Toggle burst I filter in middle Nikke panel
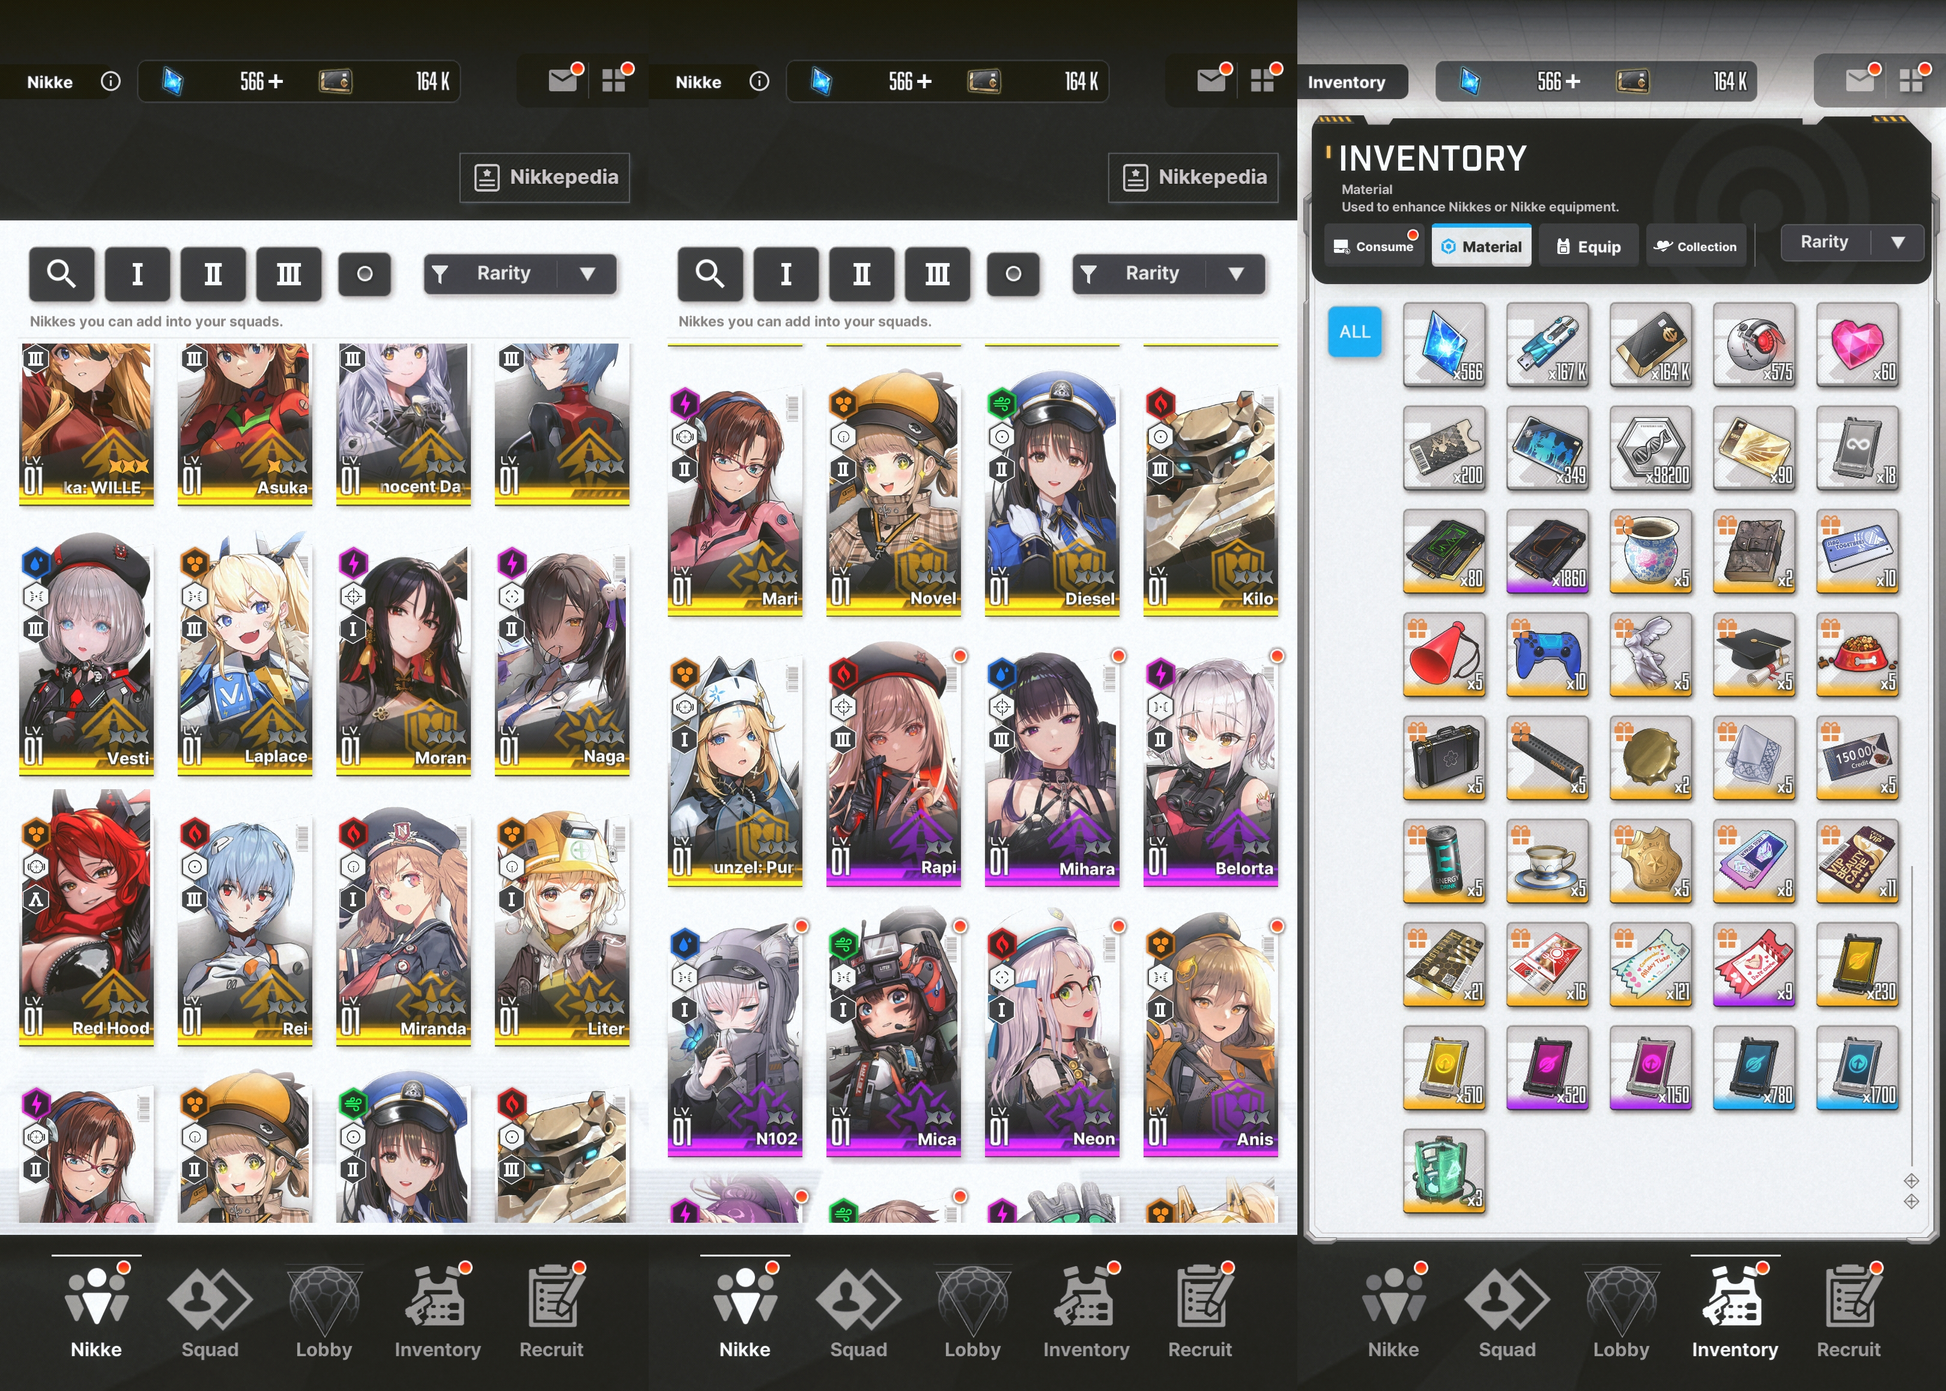This screenshot has width=1946, height=1391. (x=786, y=273)
